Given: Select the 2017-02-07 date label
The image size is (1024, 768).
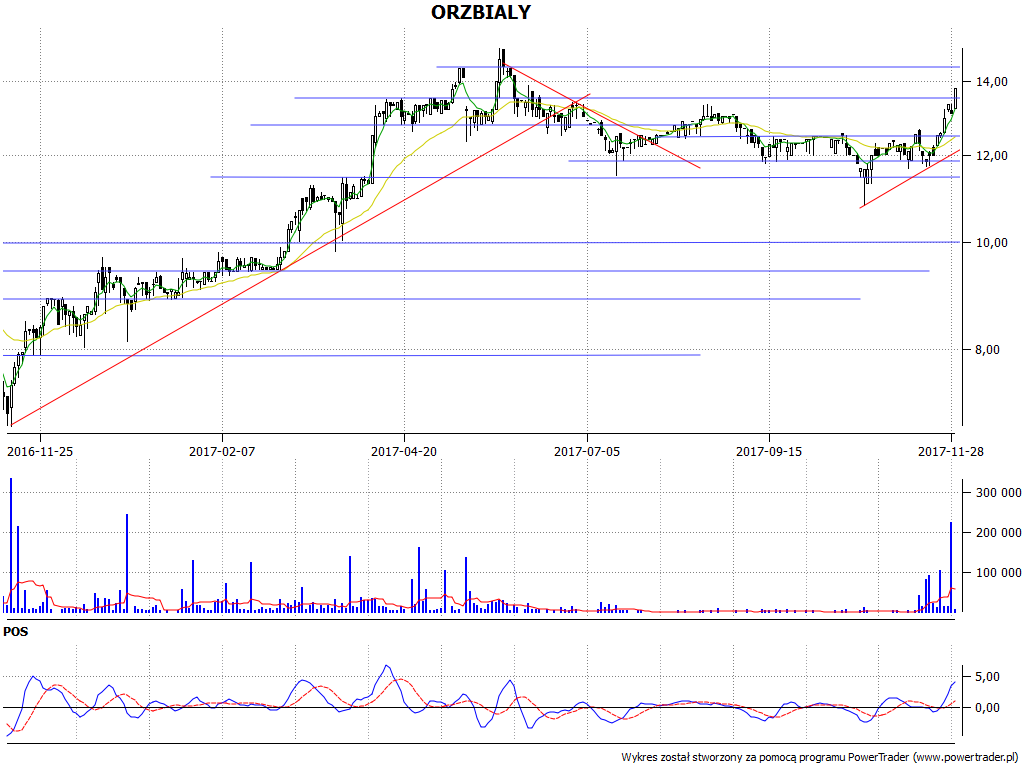Looking at the screenshot, I should [x=222, y=451].
